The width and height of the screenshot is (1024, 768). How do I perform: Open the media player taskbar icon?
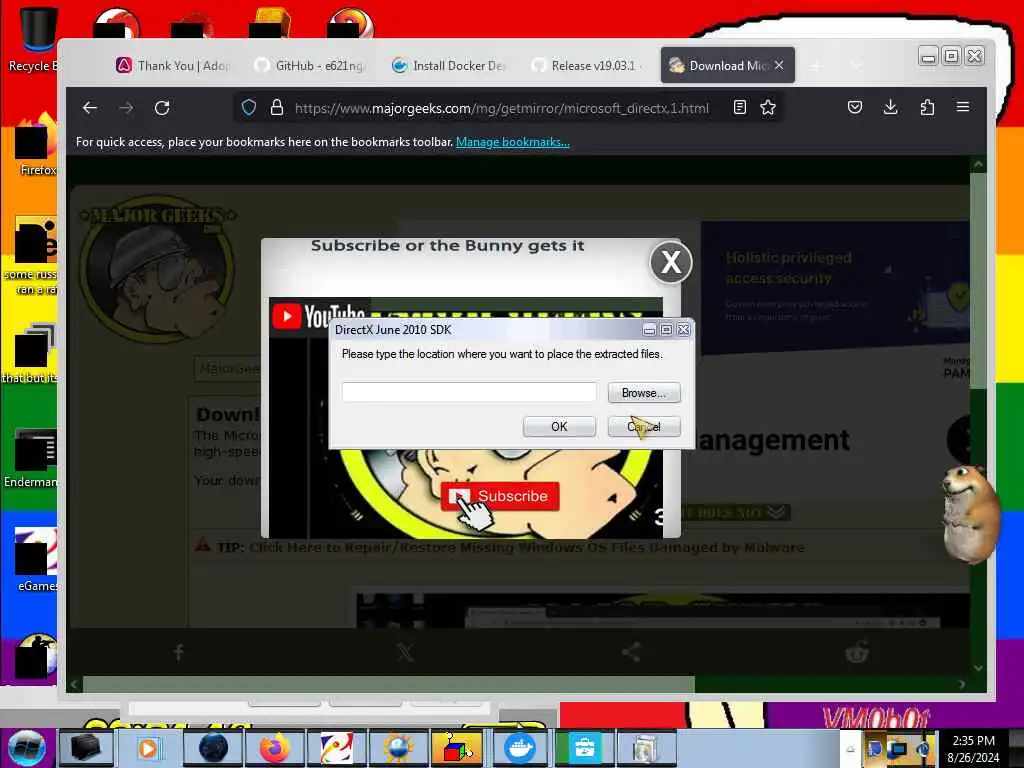(148, 748)
